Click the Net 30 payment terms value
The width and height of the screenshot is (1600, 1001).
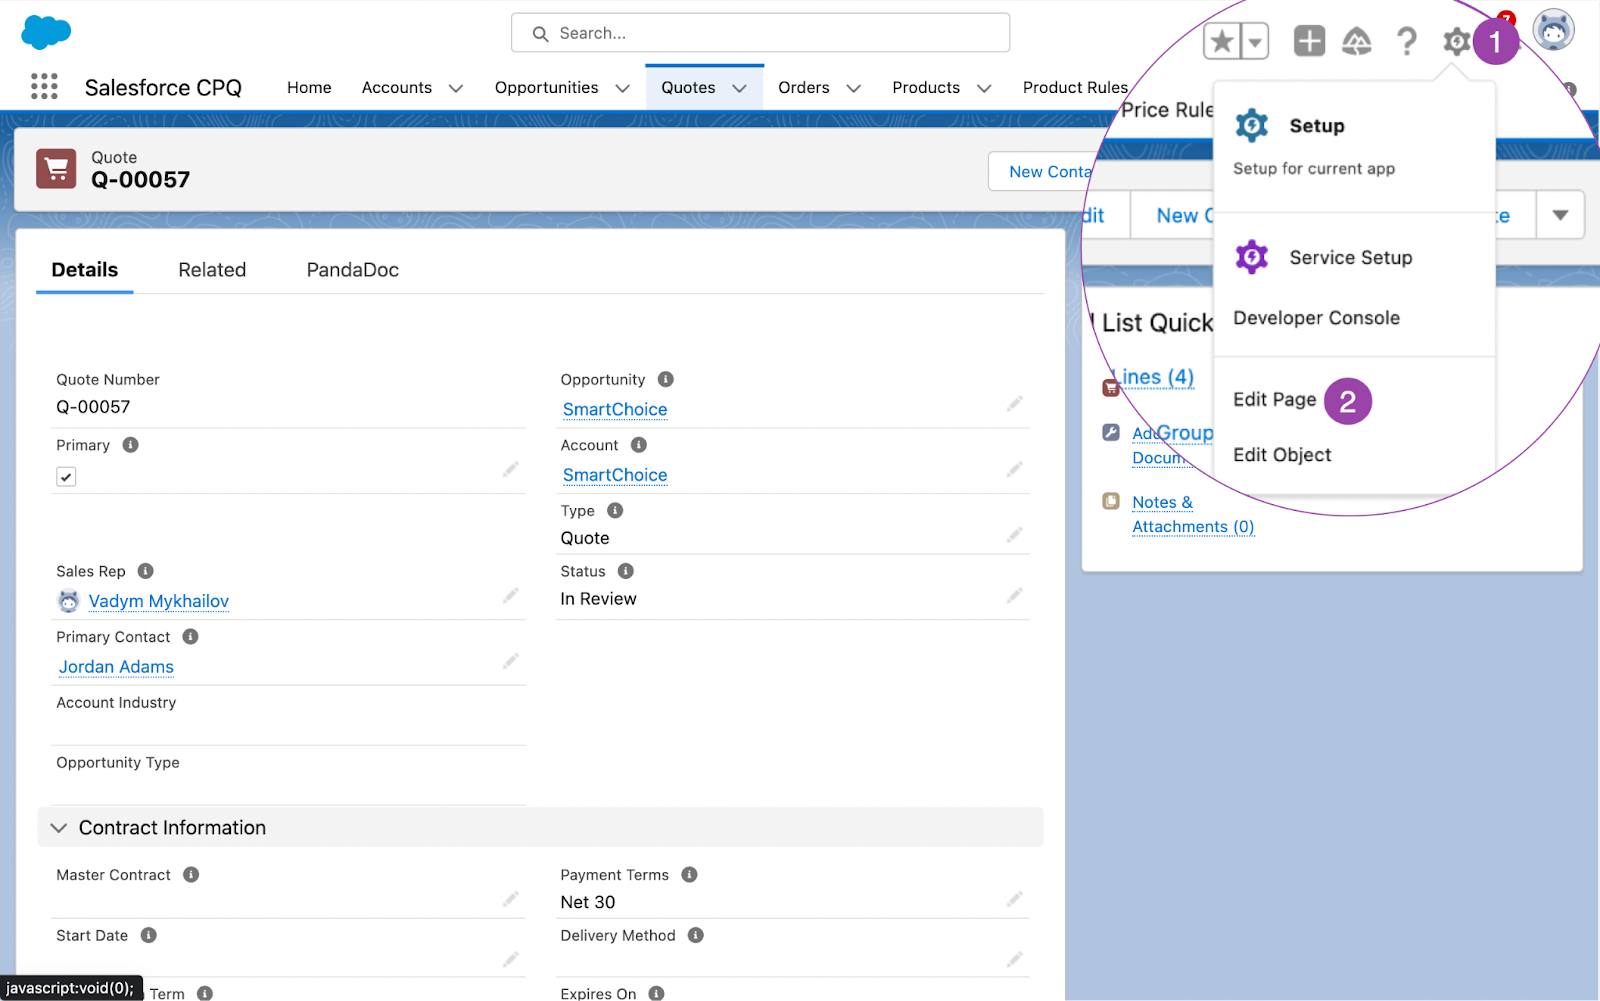[588, 902]
